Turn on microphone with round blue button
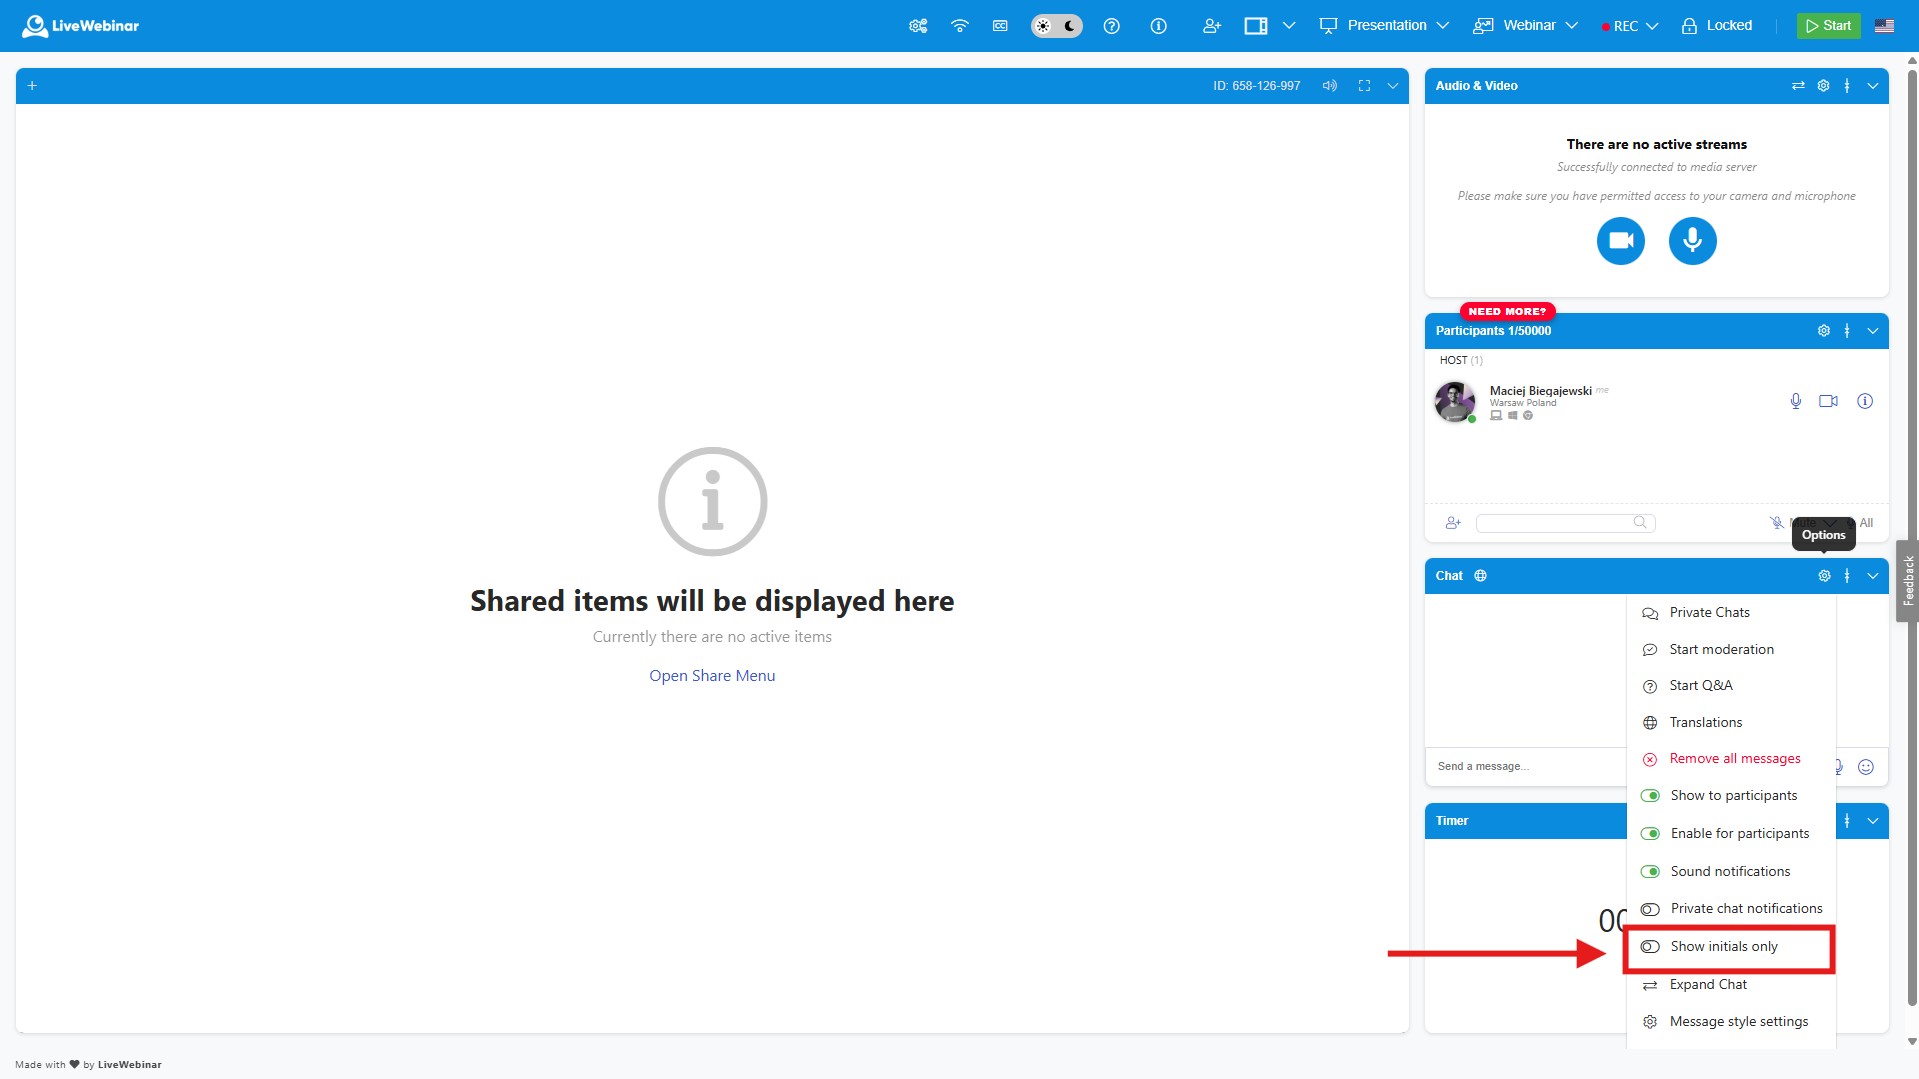The height and width of the screenshot is (1079, 1919). pyautogui.click(x=1692, y=241)
